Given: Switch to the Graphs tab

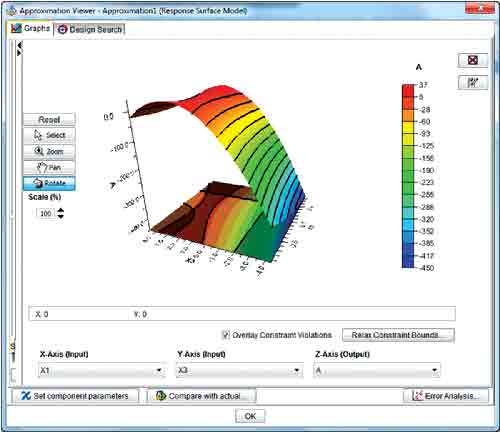Looking at the screenshot, I should click(x=30, y=29).
